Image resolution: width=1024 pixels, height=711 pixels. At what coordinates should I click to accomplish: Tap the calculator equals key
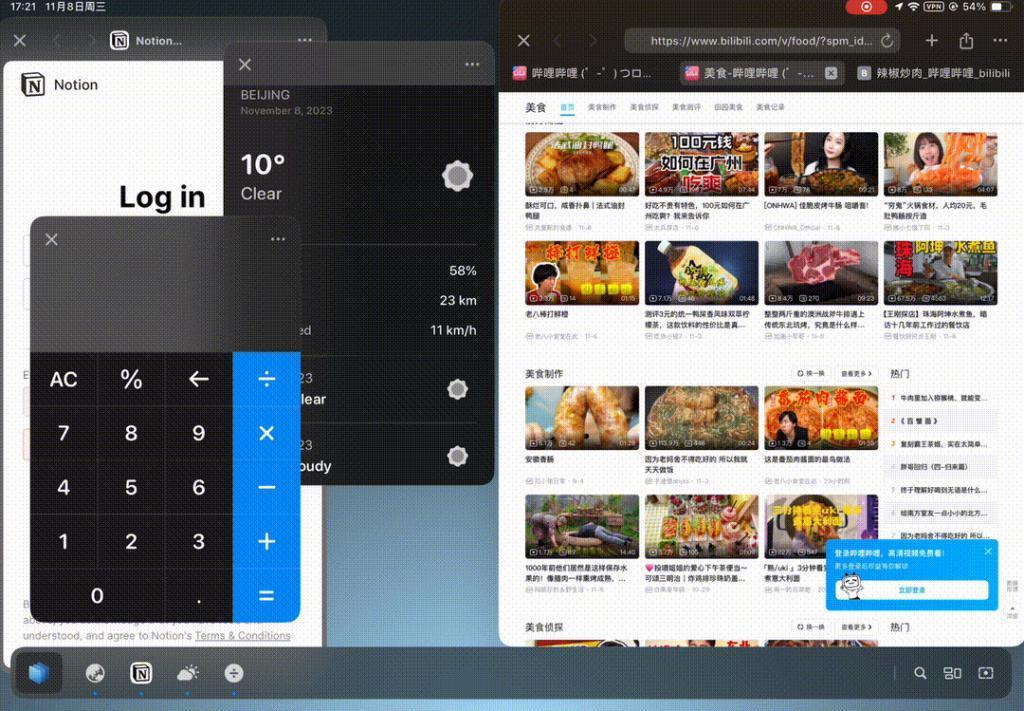[x=266, y=595]
